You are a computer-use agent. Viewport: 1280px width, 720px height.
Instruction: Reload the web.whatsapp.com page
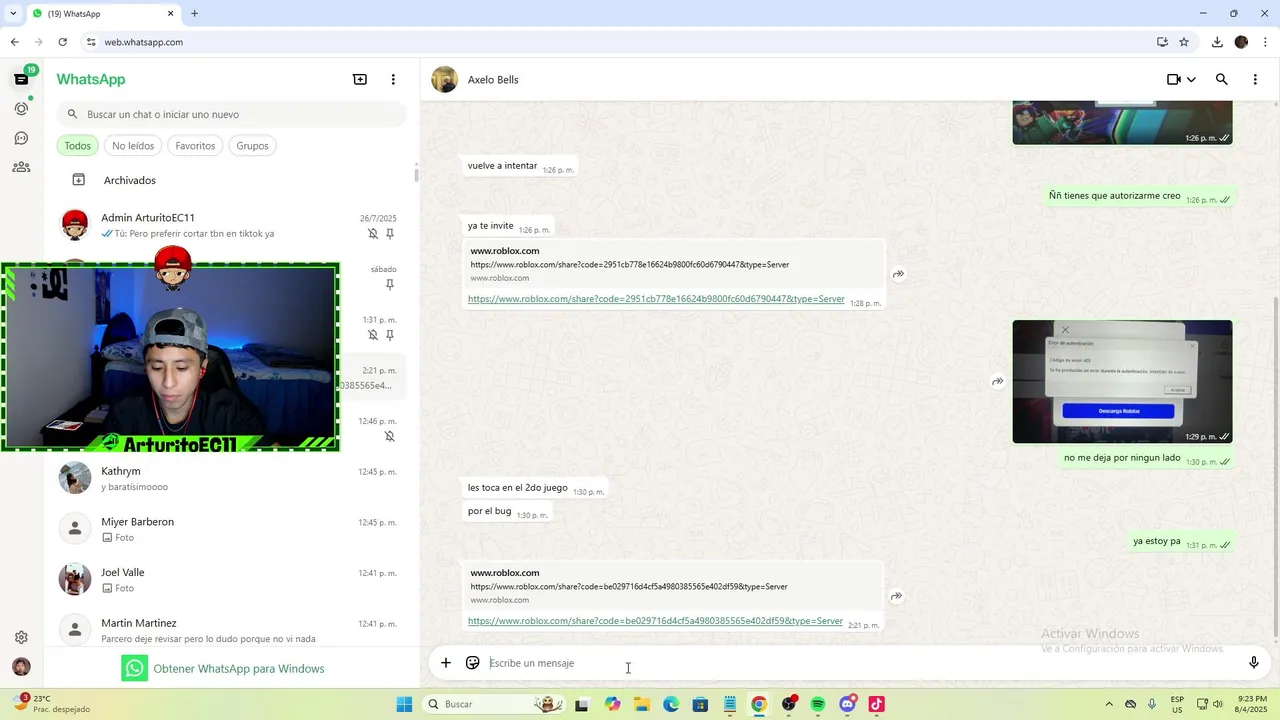[62, 42]
